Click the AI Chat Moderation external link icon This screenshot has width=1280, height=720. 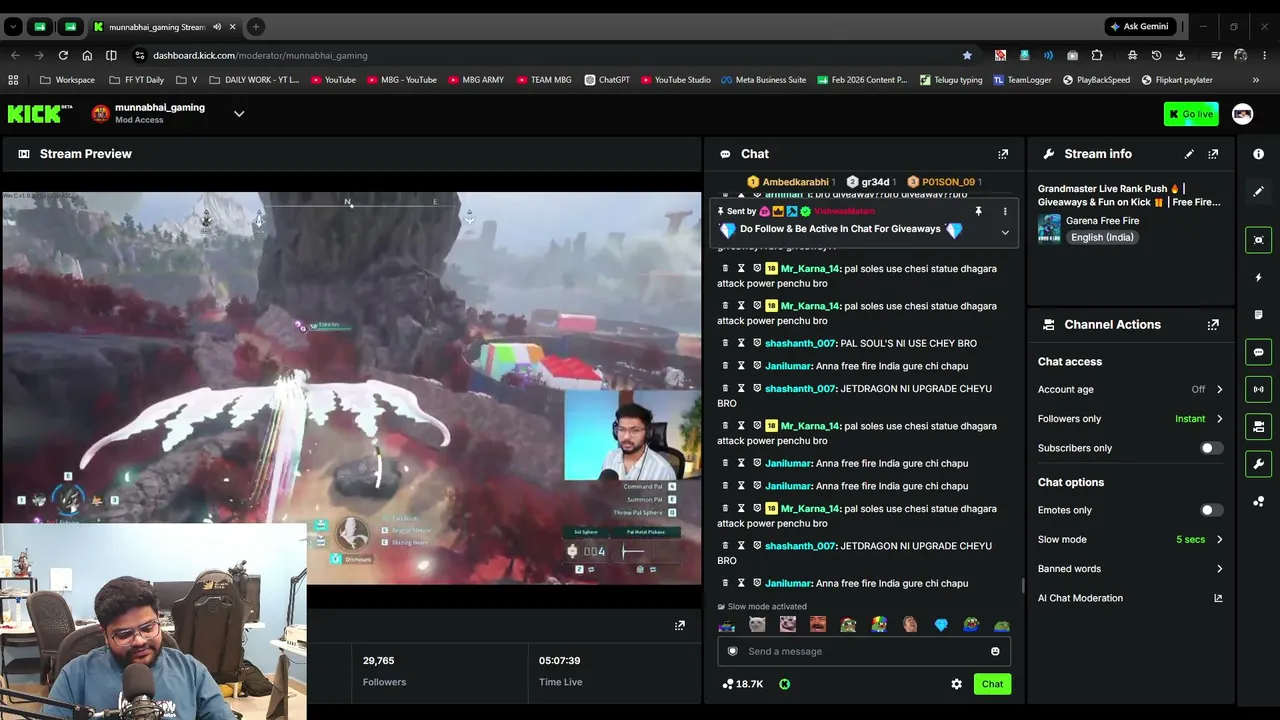[1218, 598]
